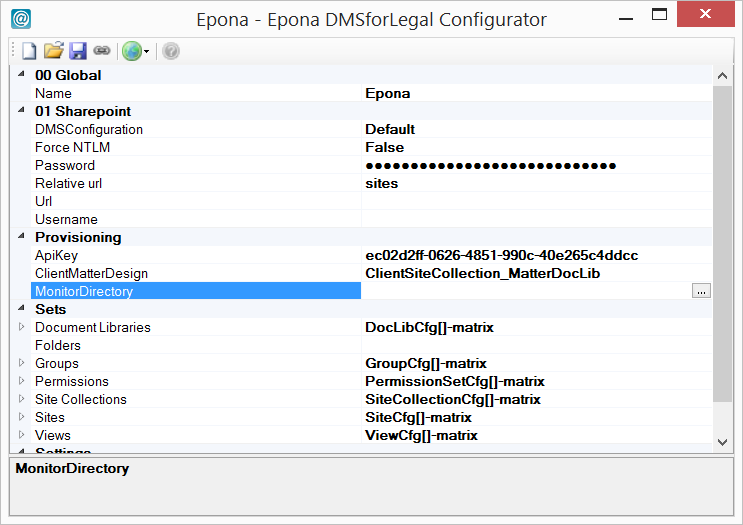
Task: Expand the Site Collections row
Action: coord(21,399)
